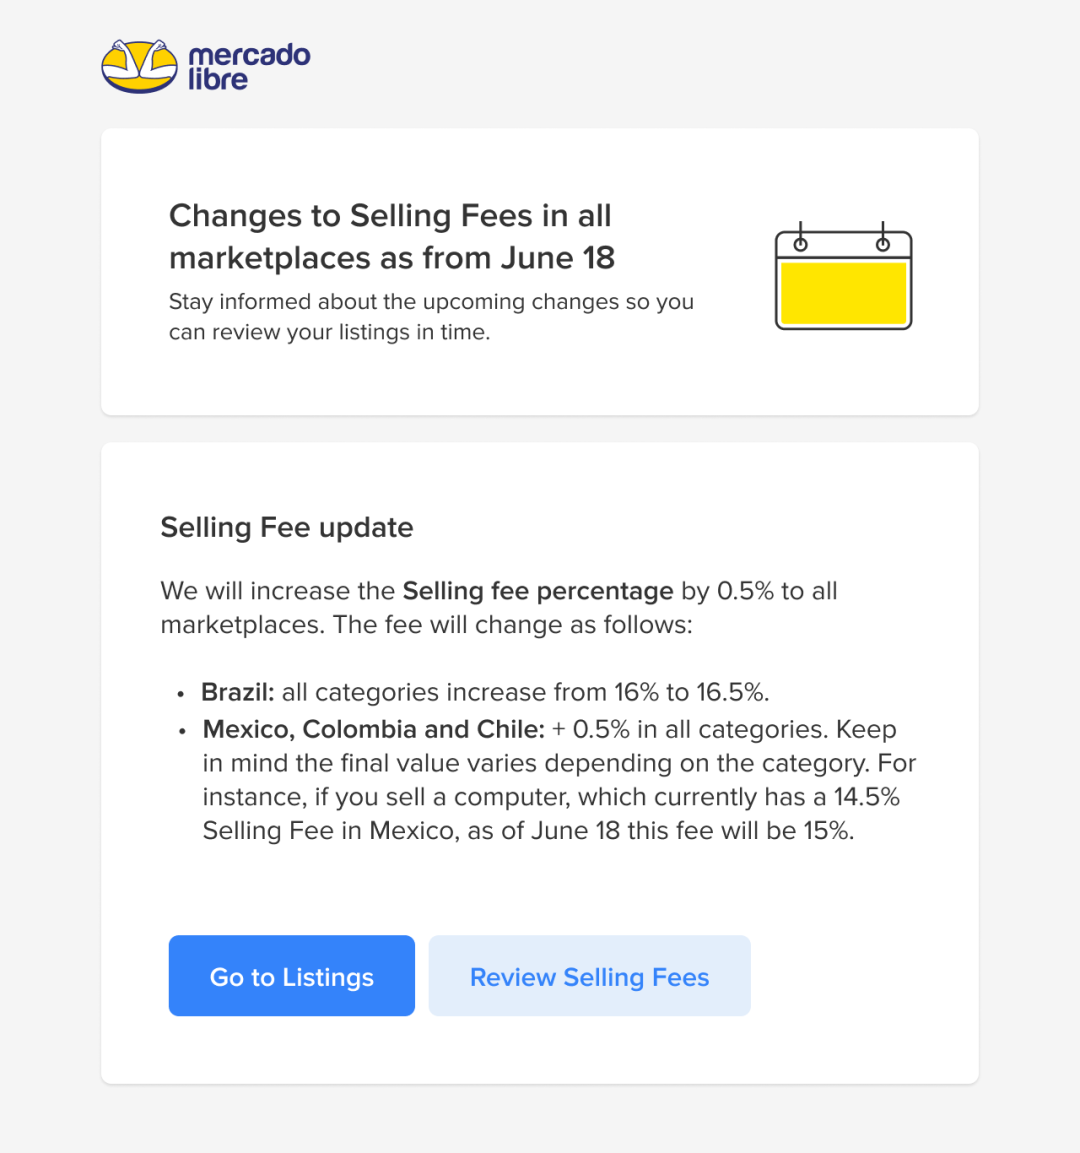
Task: Click the "0.5%" figure in the intro sentence
Action: tap(745, 591)
